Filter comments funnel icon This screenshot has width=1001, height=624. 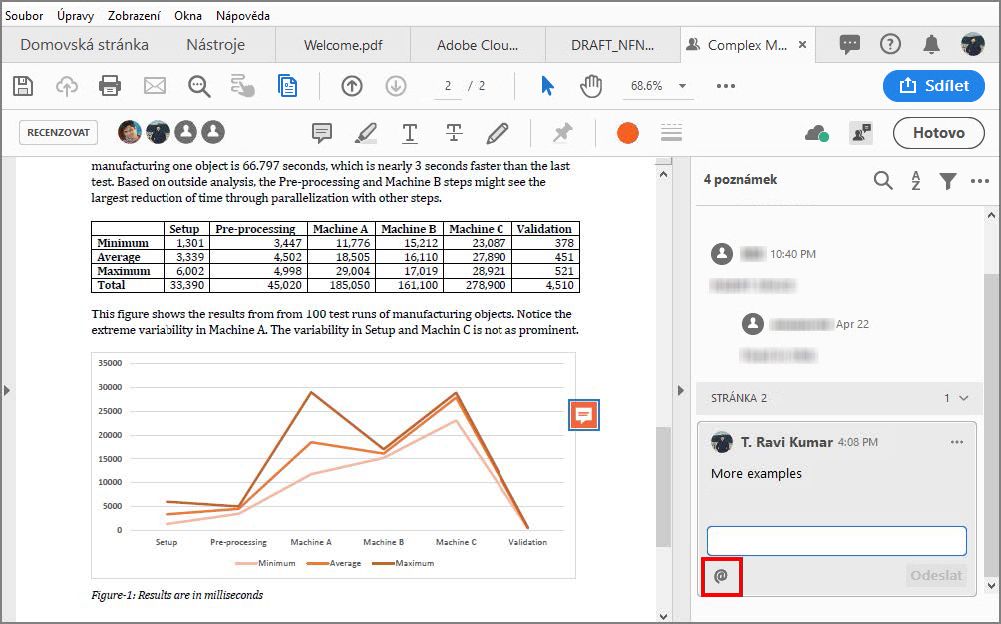(x=948, y=181)
